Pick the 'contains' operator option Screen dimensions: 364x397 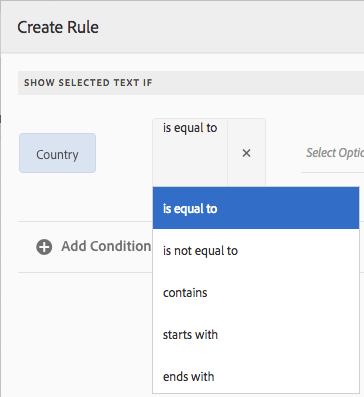pyautogui.click(x=256, y=292)
